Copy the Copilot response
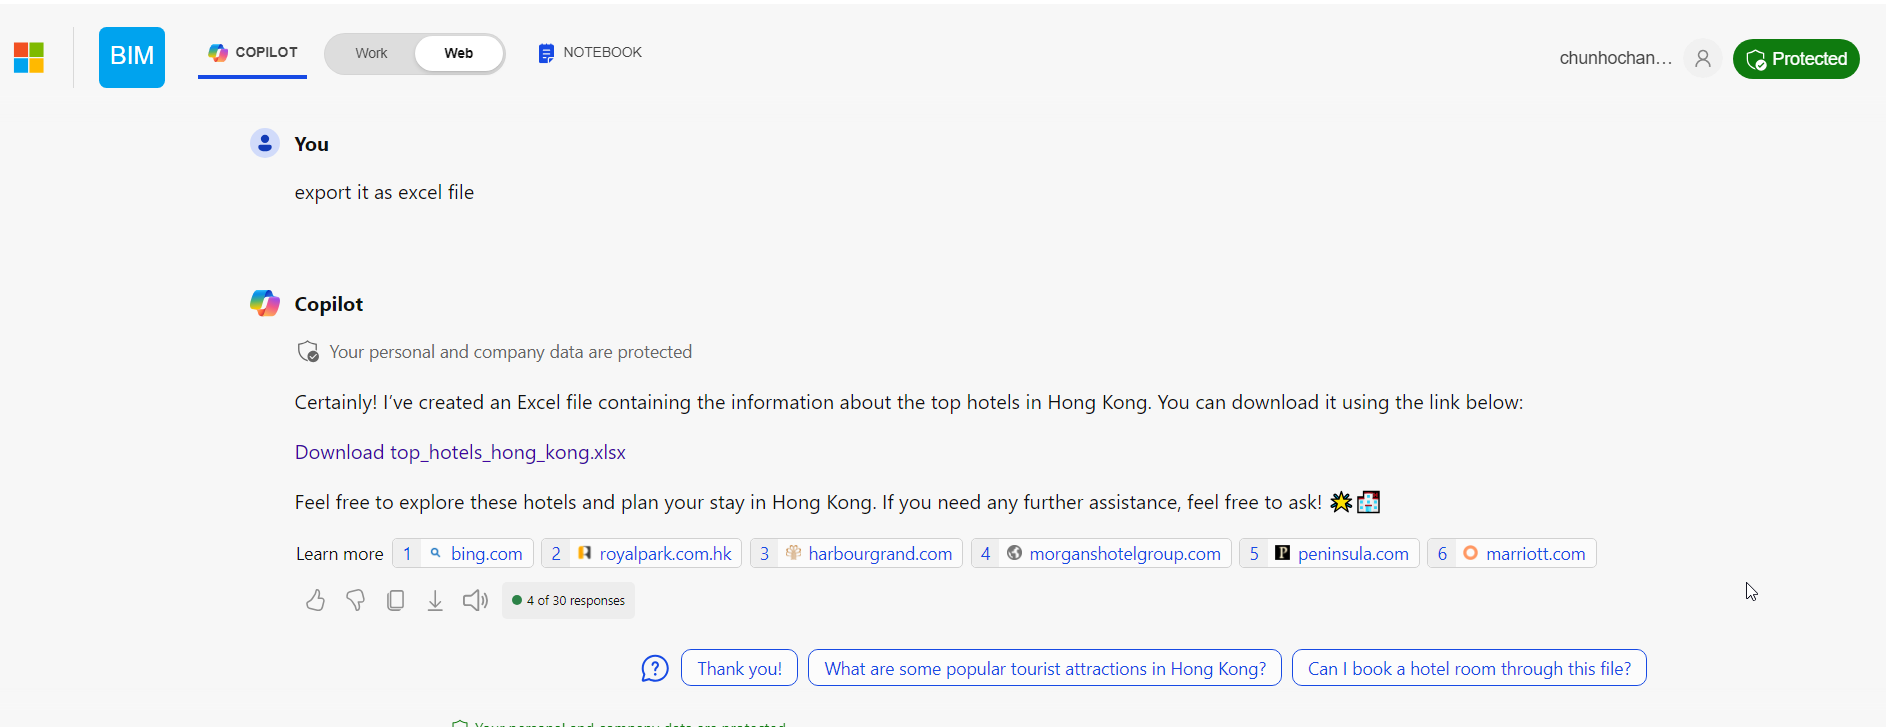 click(395, 600)
